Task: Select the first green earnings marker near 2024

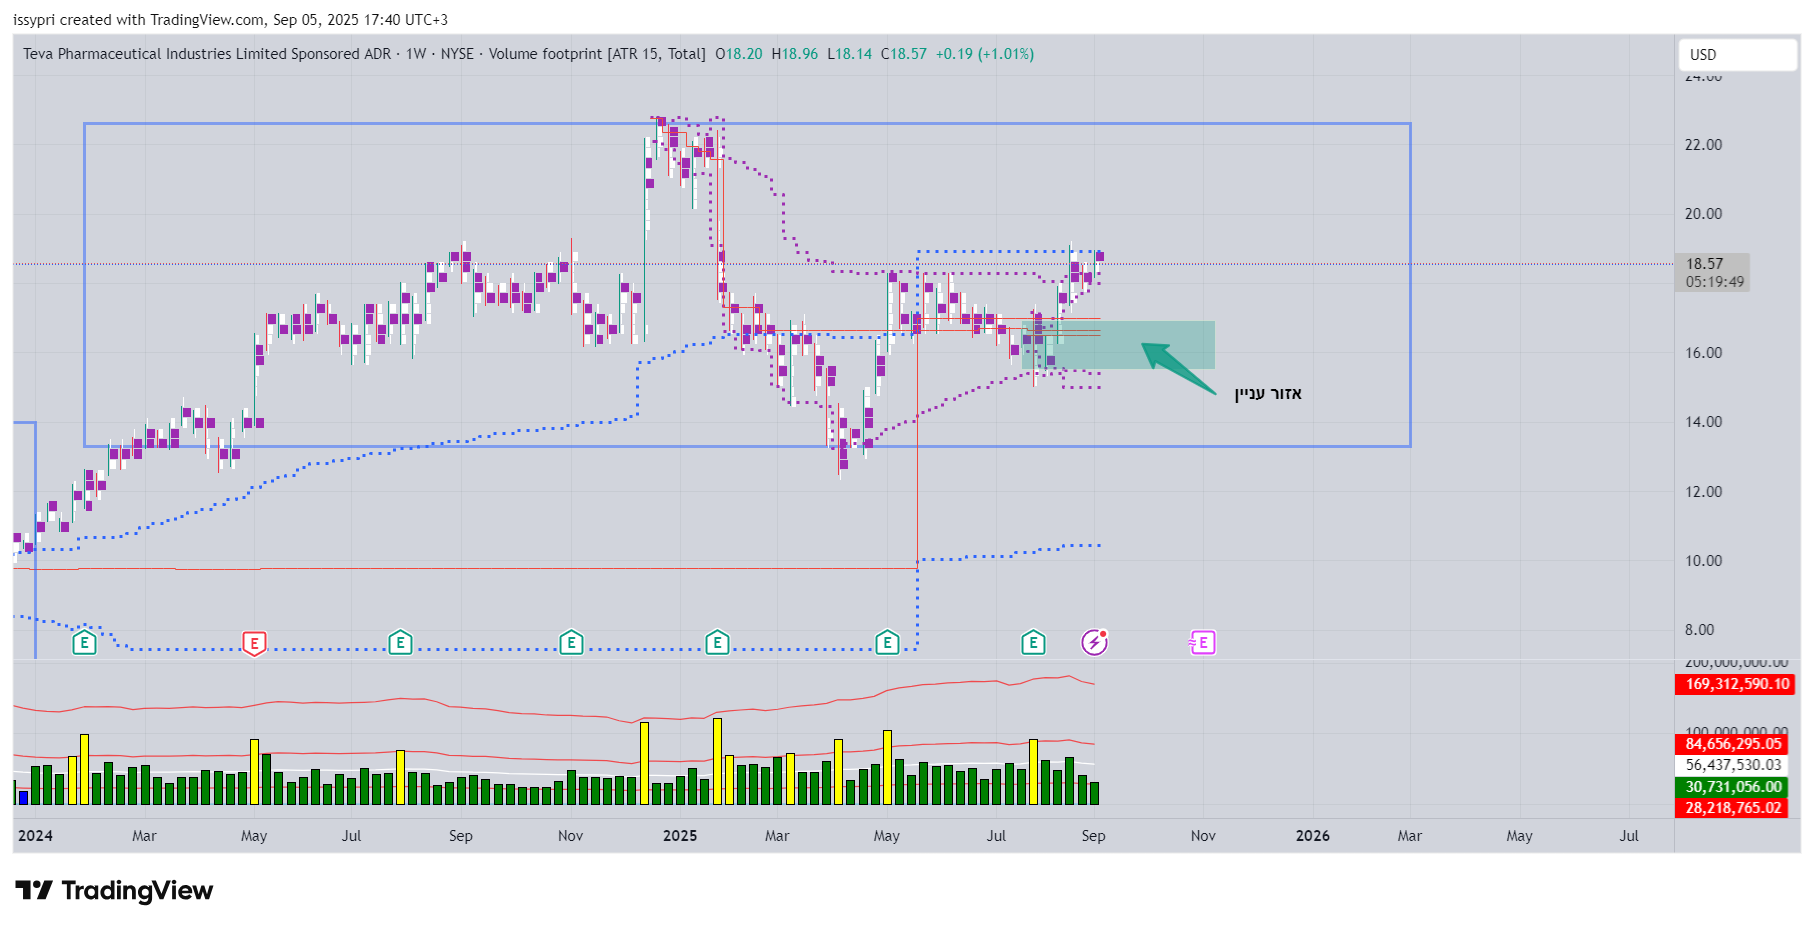Action: (84, 642)
